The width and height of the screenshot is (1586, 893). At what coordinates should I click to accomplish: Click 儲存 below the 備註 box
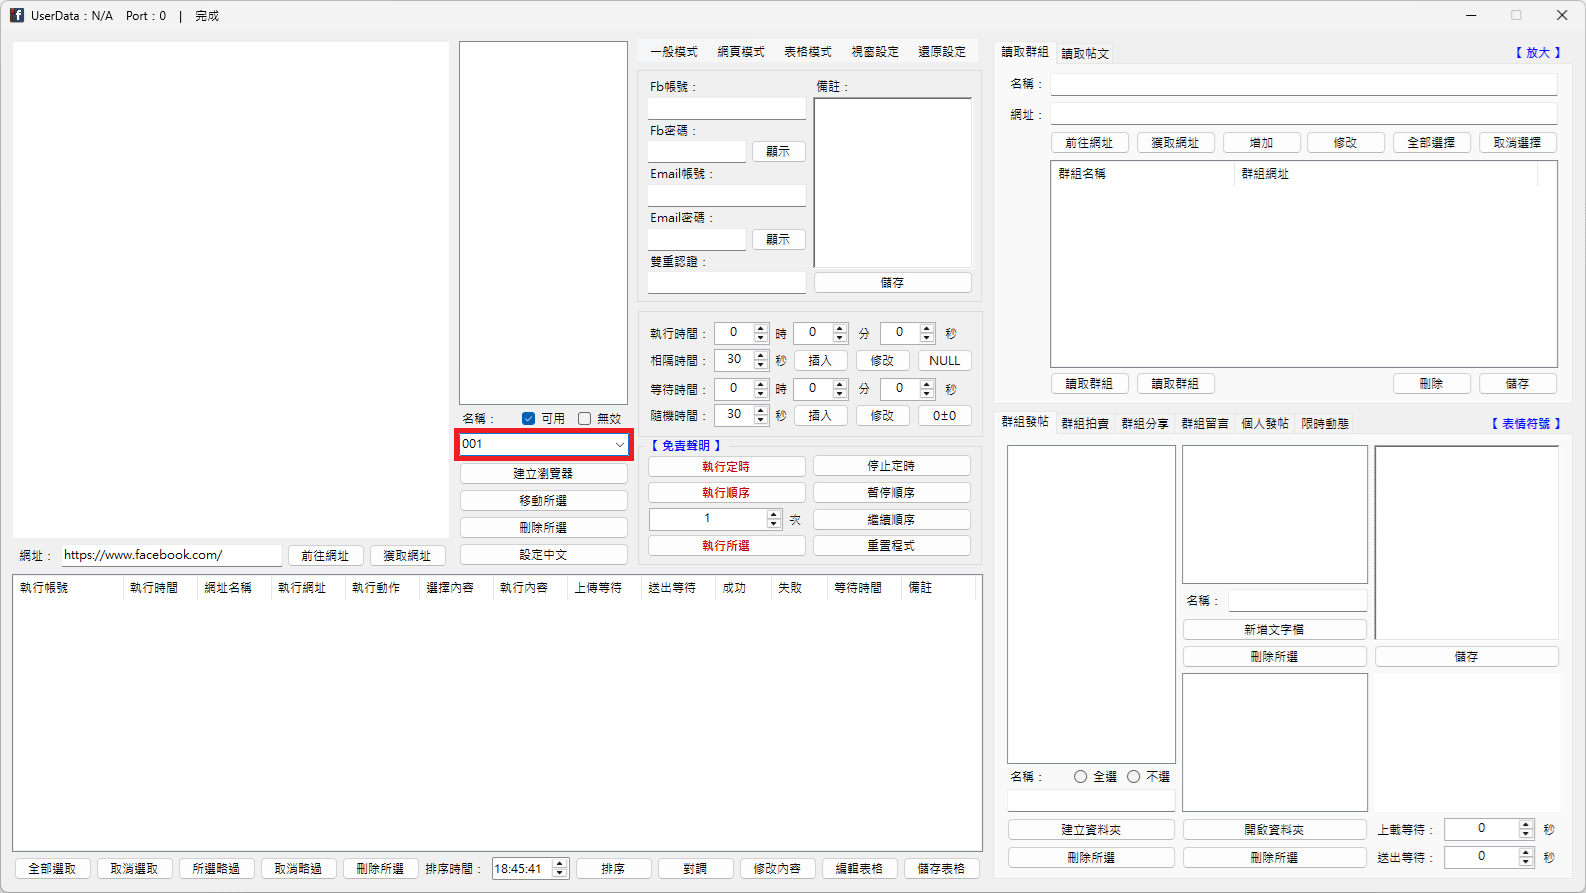point(892,283)
